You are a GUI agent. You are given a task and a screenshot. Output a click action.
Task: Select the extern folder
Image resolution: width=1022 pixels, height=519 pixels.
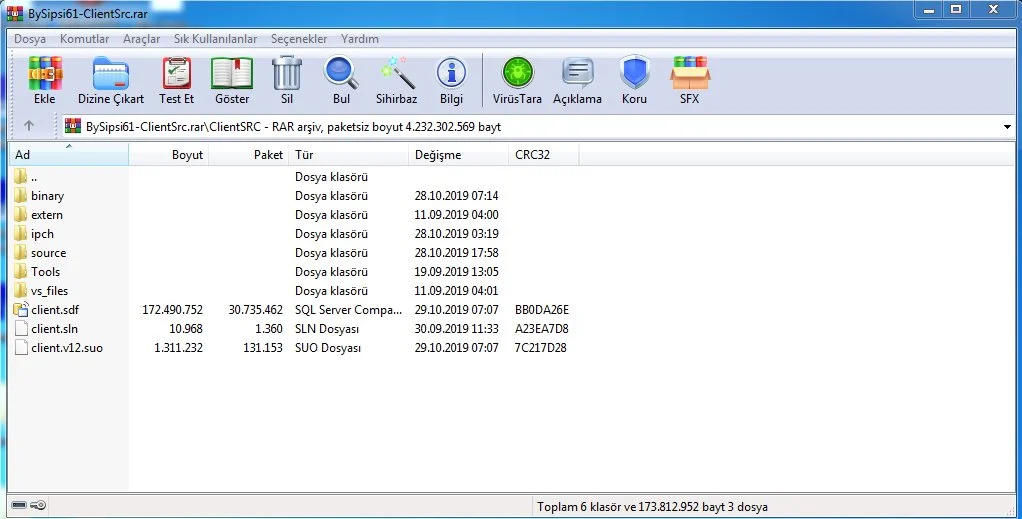[47, 215]
